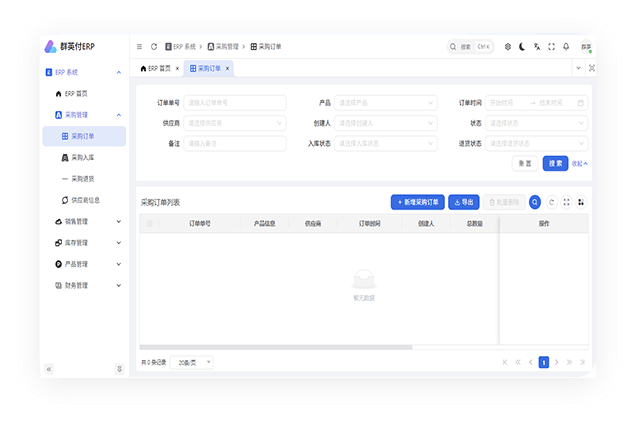Open the 状态 status dropdown

coord(536,123)
